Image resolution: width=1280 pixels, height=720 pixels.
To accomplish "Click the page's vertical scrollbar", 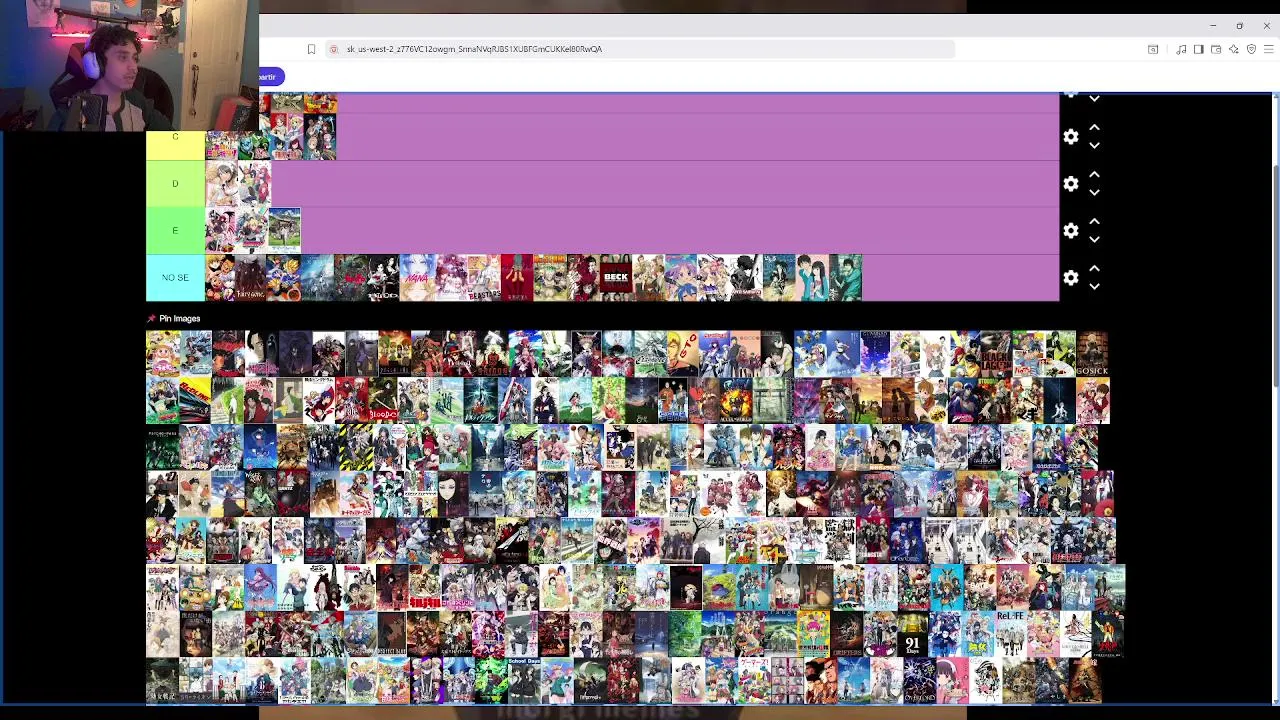I will [1276, 275].
